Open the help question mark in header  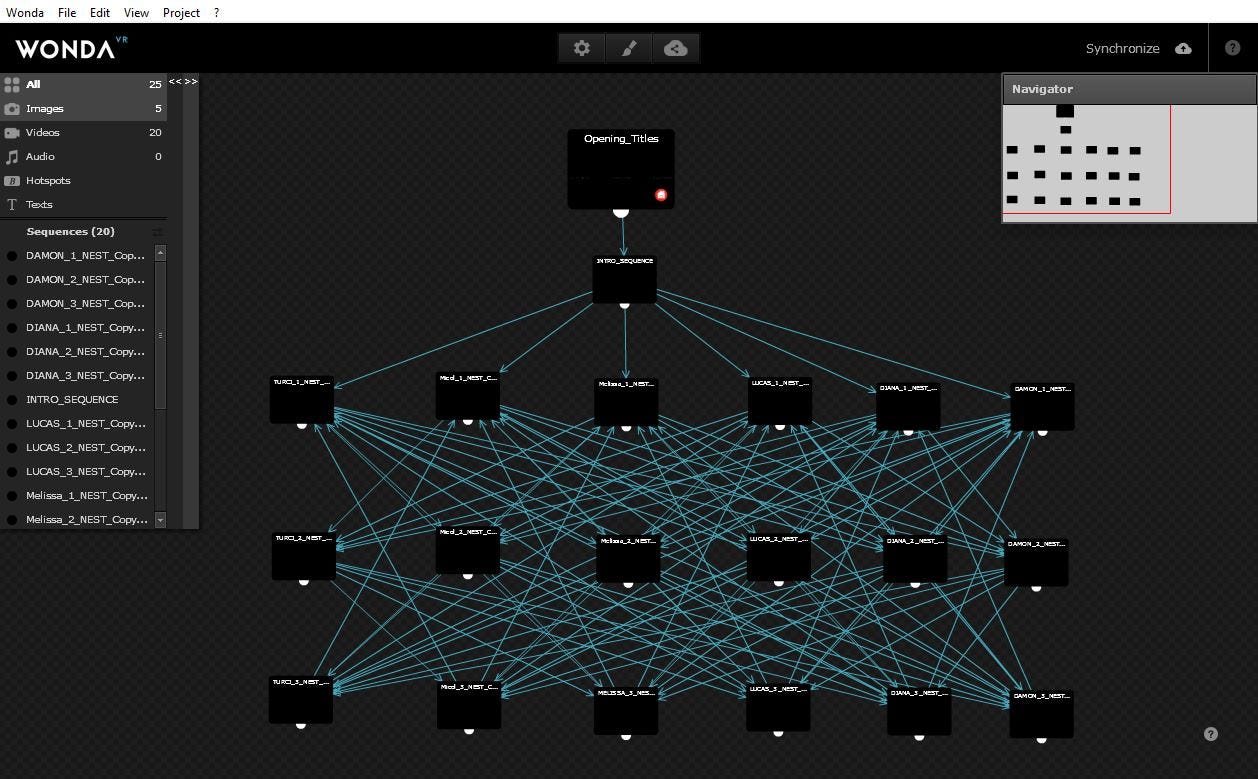1233,48
